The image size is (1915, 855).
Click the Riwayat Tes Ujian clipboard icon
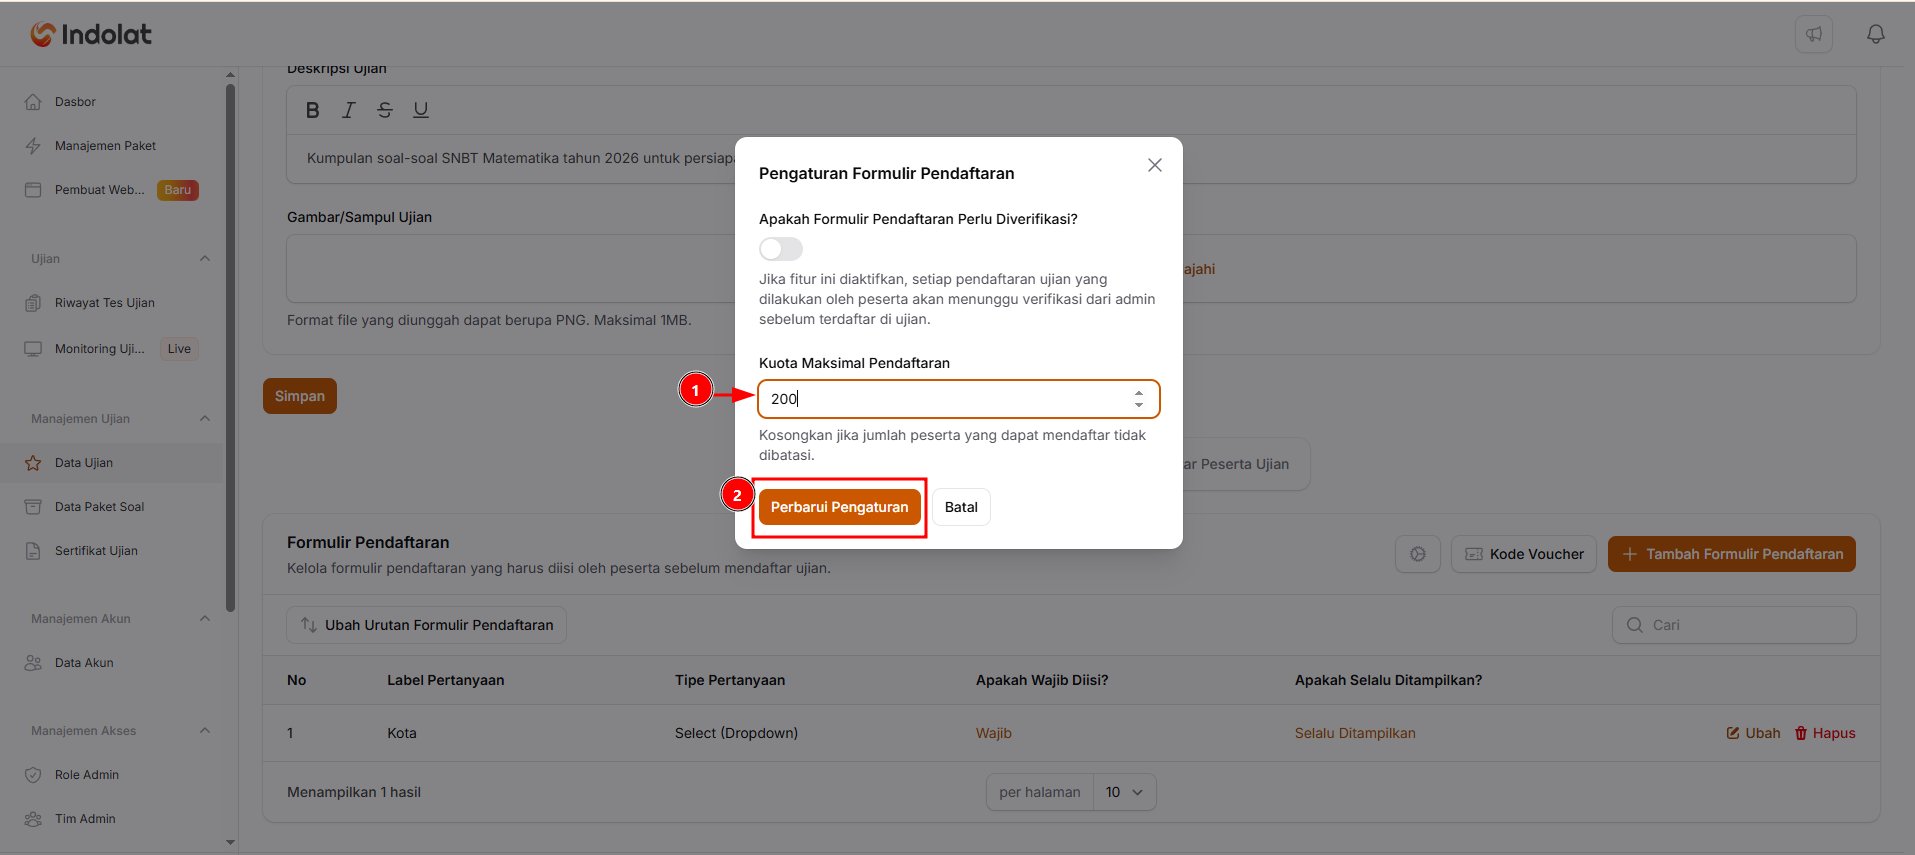(33, 303)
